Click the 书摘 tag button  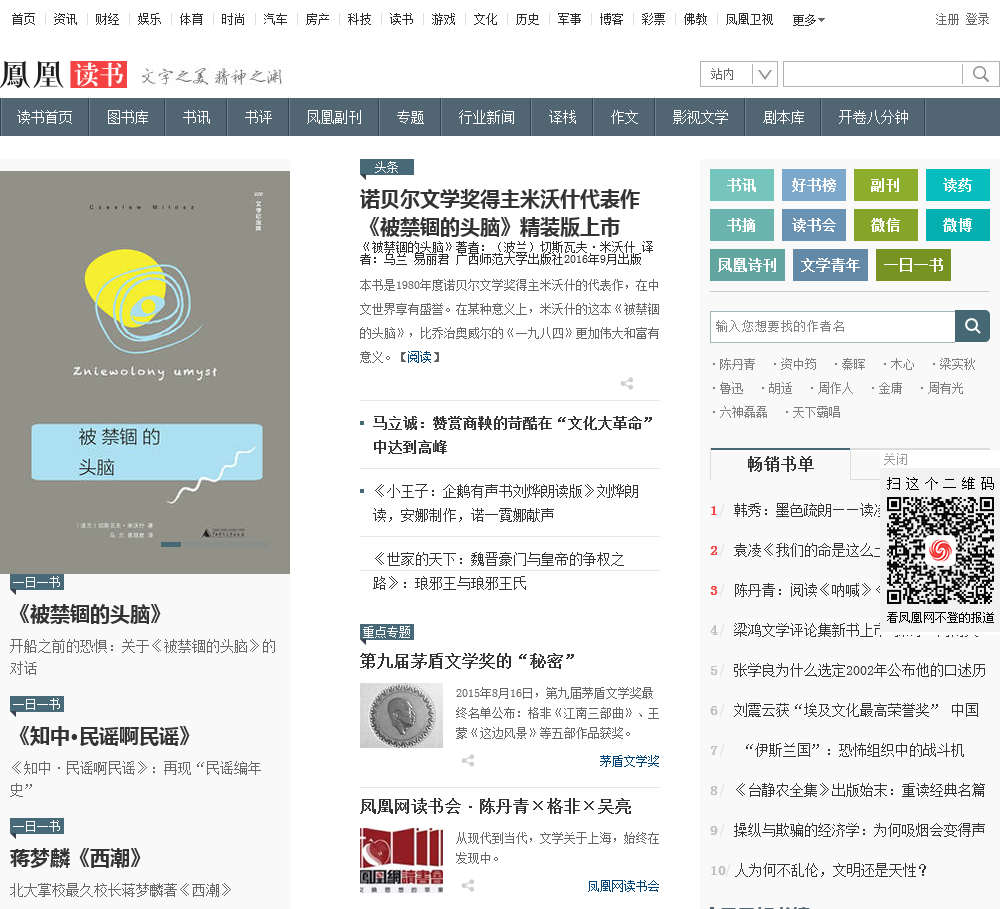coord(742,225)
